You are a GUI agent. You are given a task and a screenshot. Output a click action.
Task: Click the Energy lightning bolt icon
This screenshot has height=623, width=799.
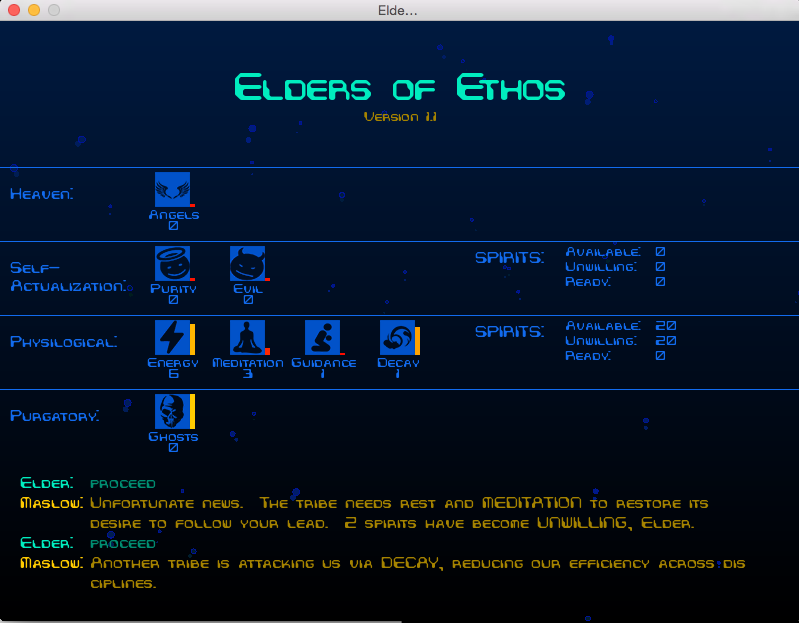pos(172,337)
